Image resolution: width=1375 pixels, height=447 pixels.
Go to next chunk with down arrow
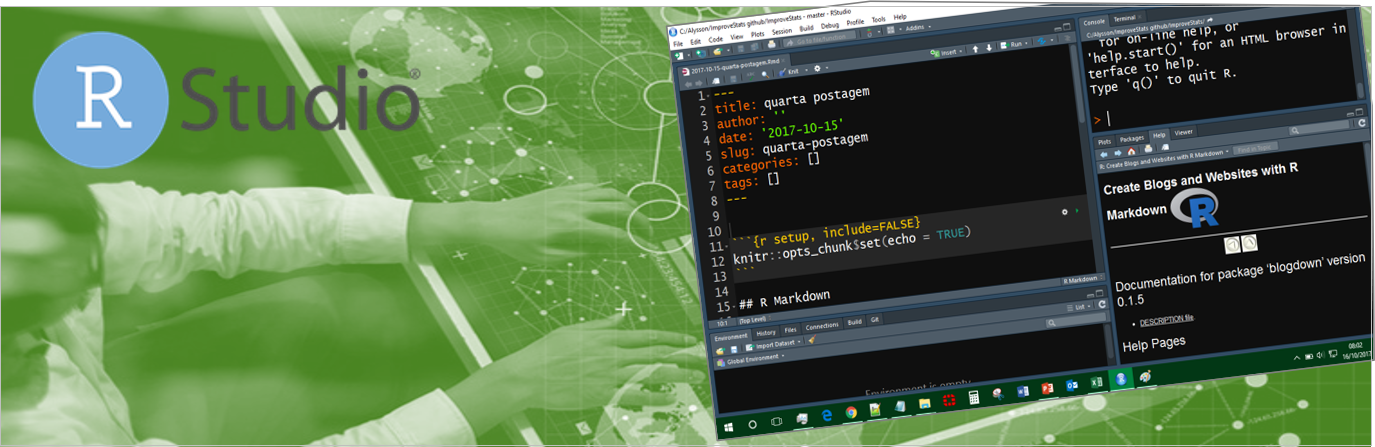989,48
